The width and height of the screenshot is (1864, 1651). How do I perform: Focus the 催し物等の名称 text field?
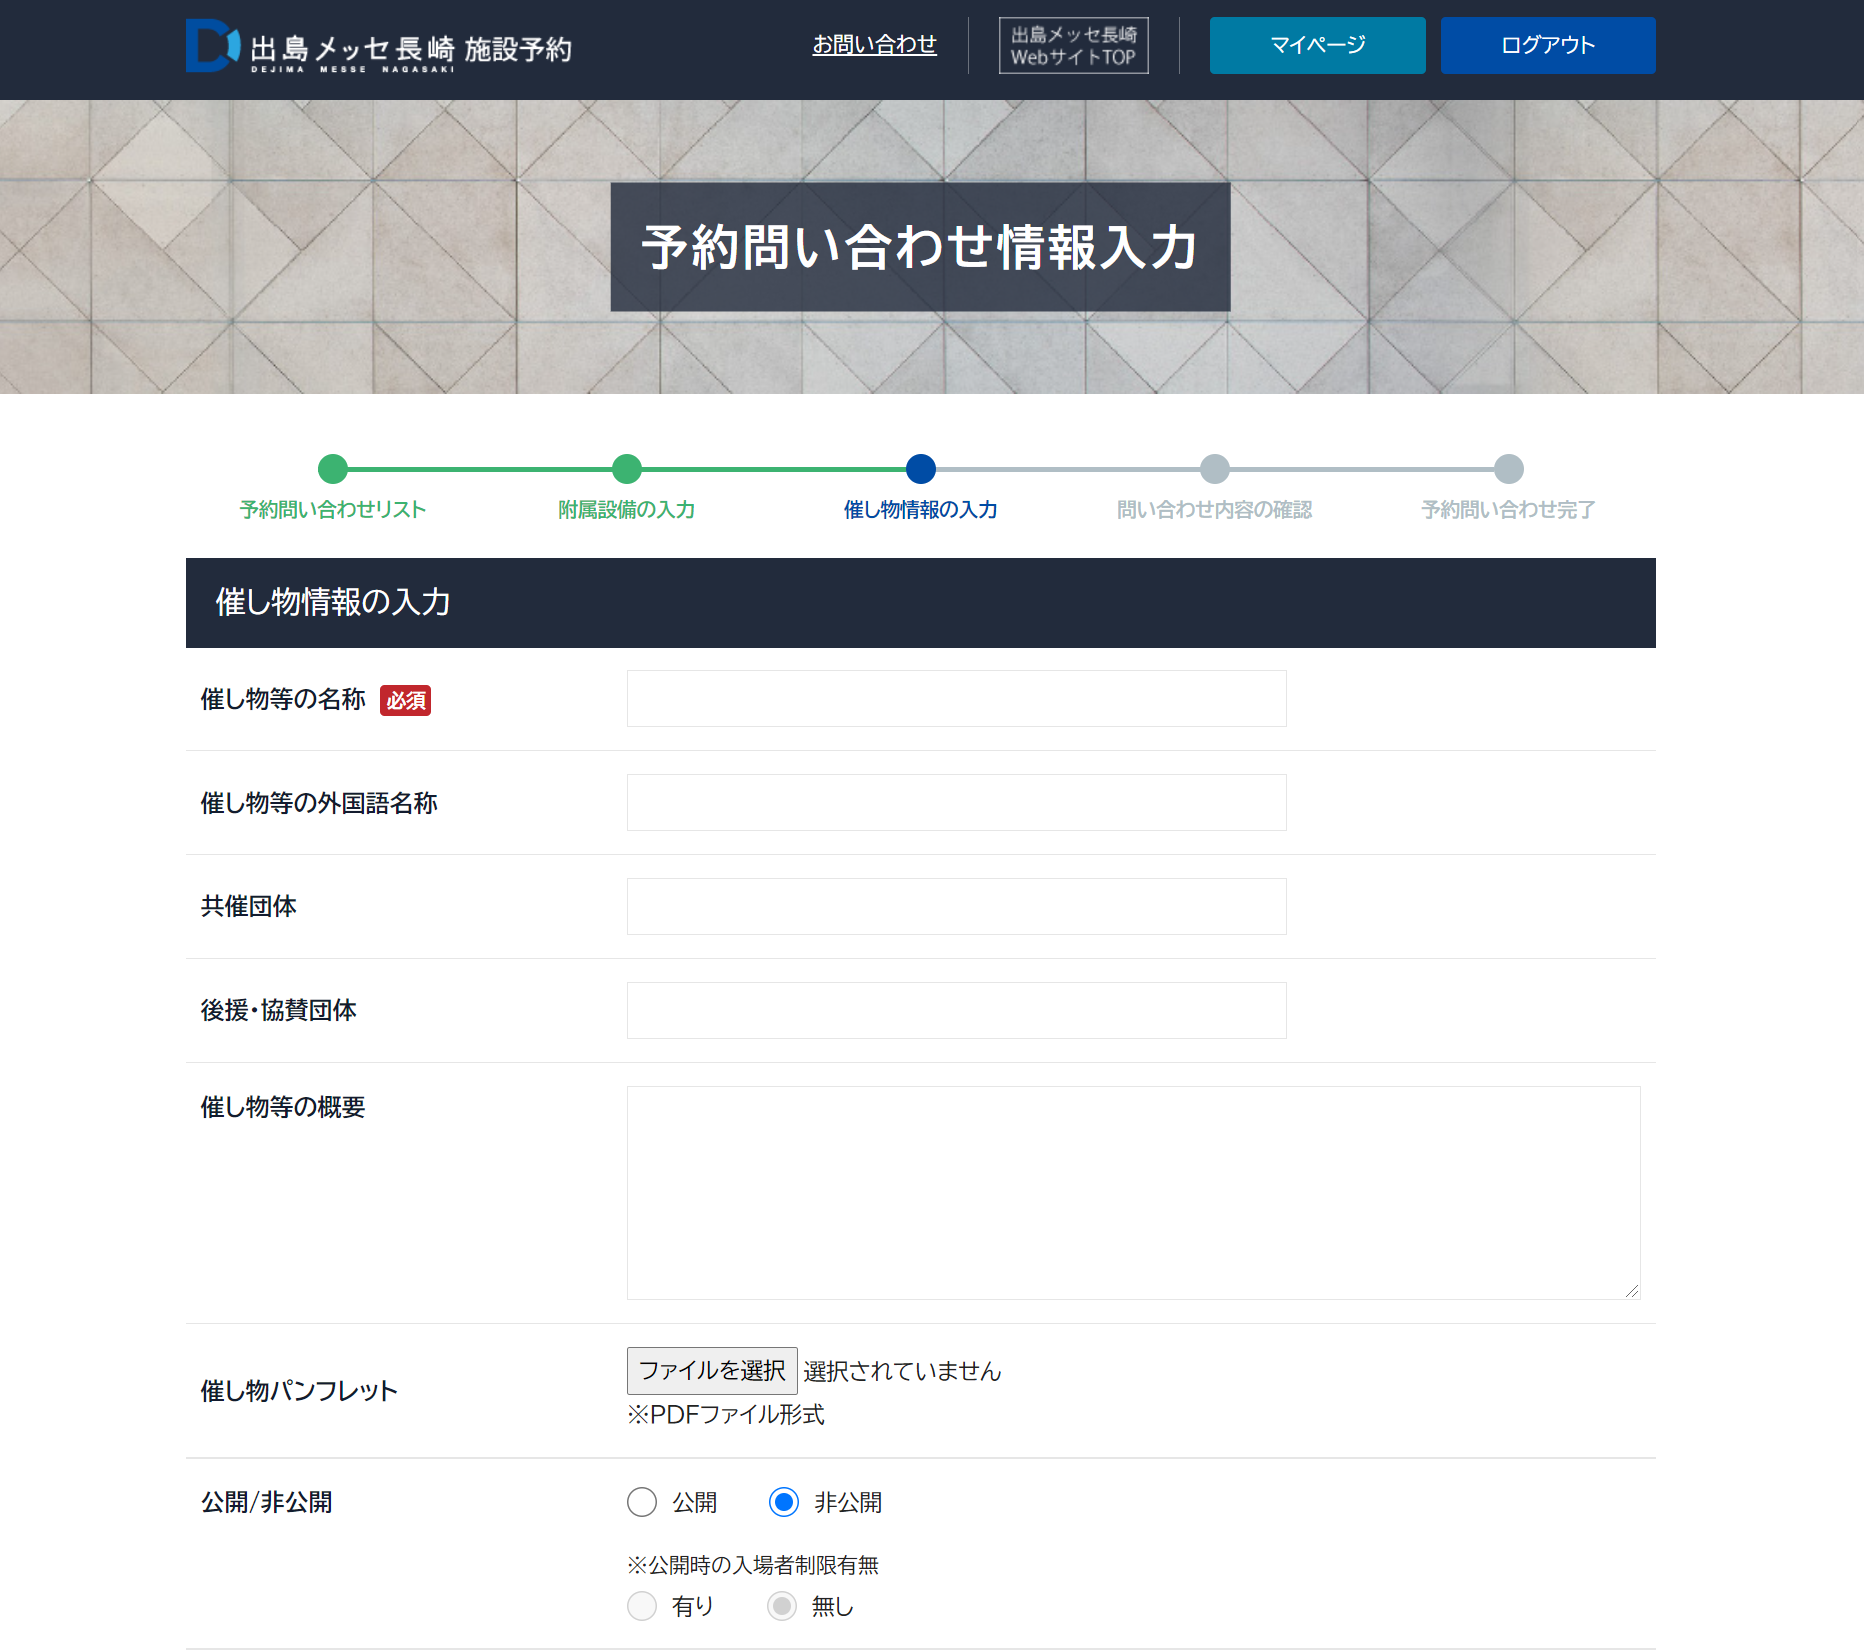(x=956, y=699)
